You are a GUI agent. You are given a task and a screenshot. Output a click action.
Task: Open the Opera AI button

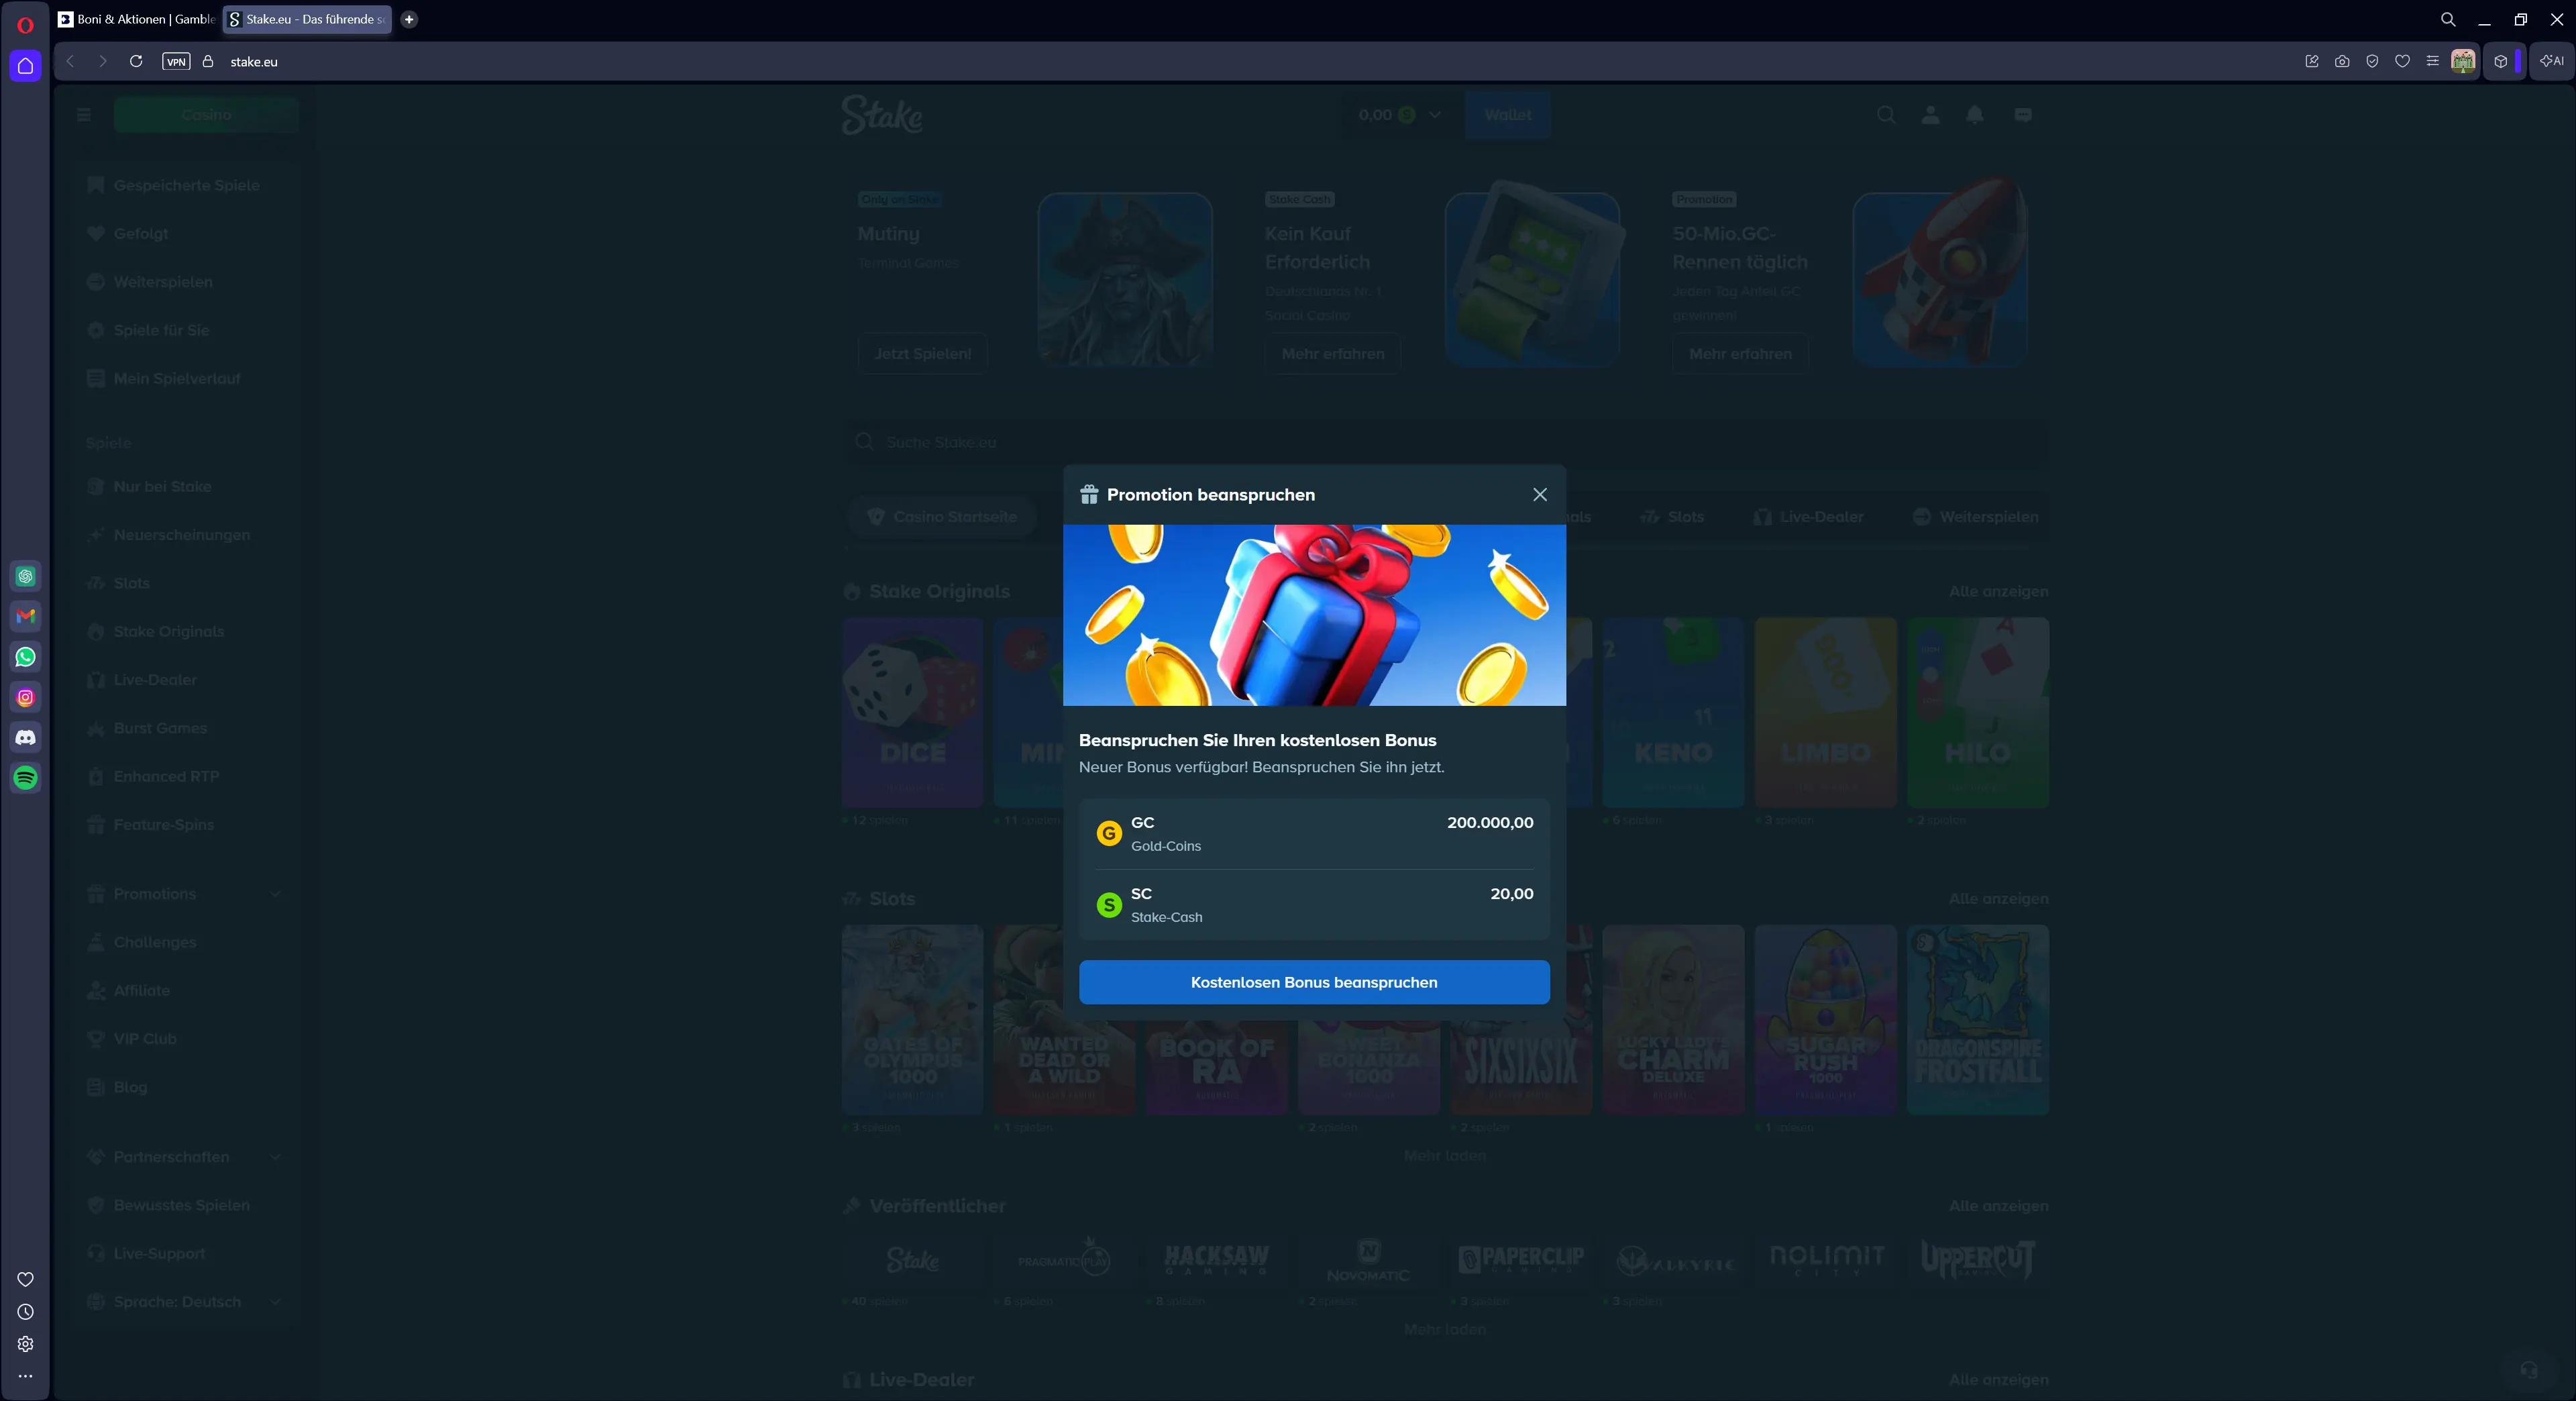(x=2552, y=61)
